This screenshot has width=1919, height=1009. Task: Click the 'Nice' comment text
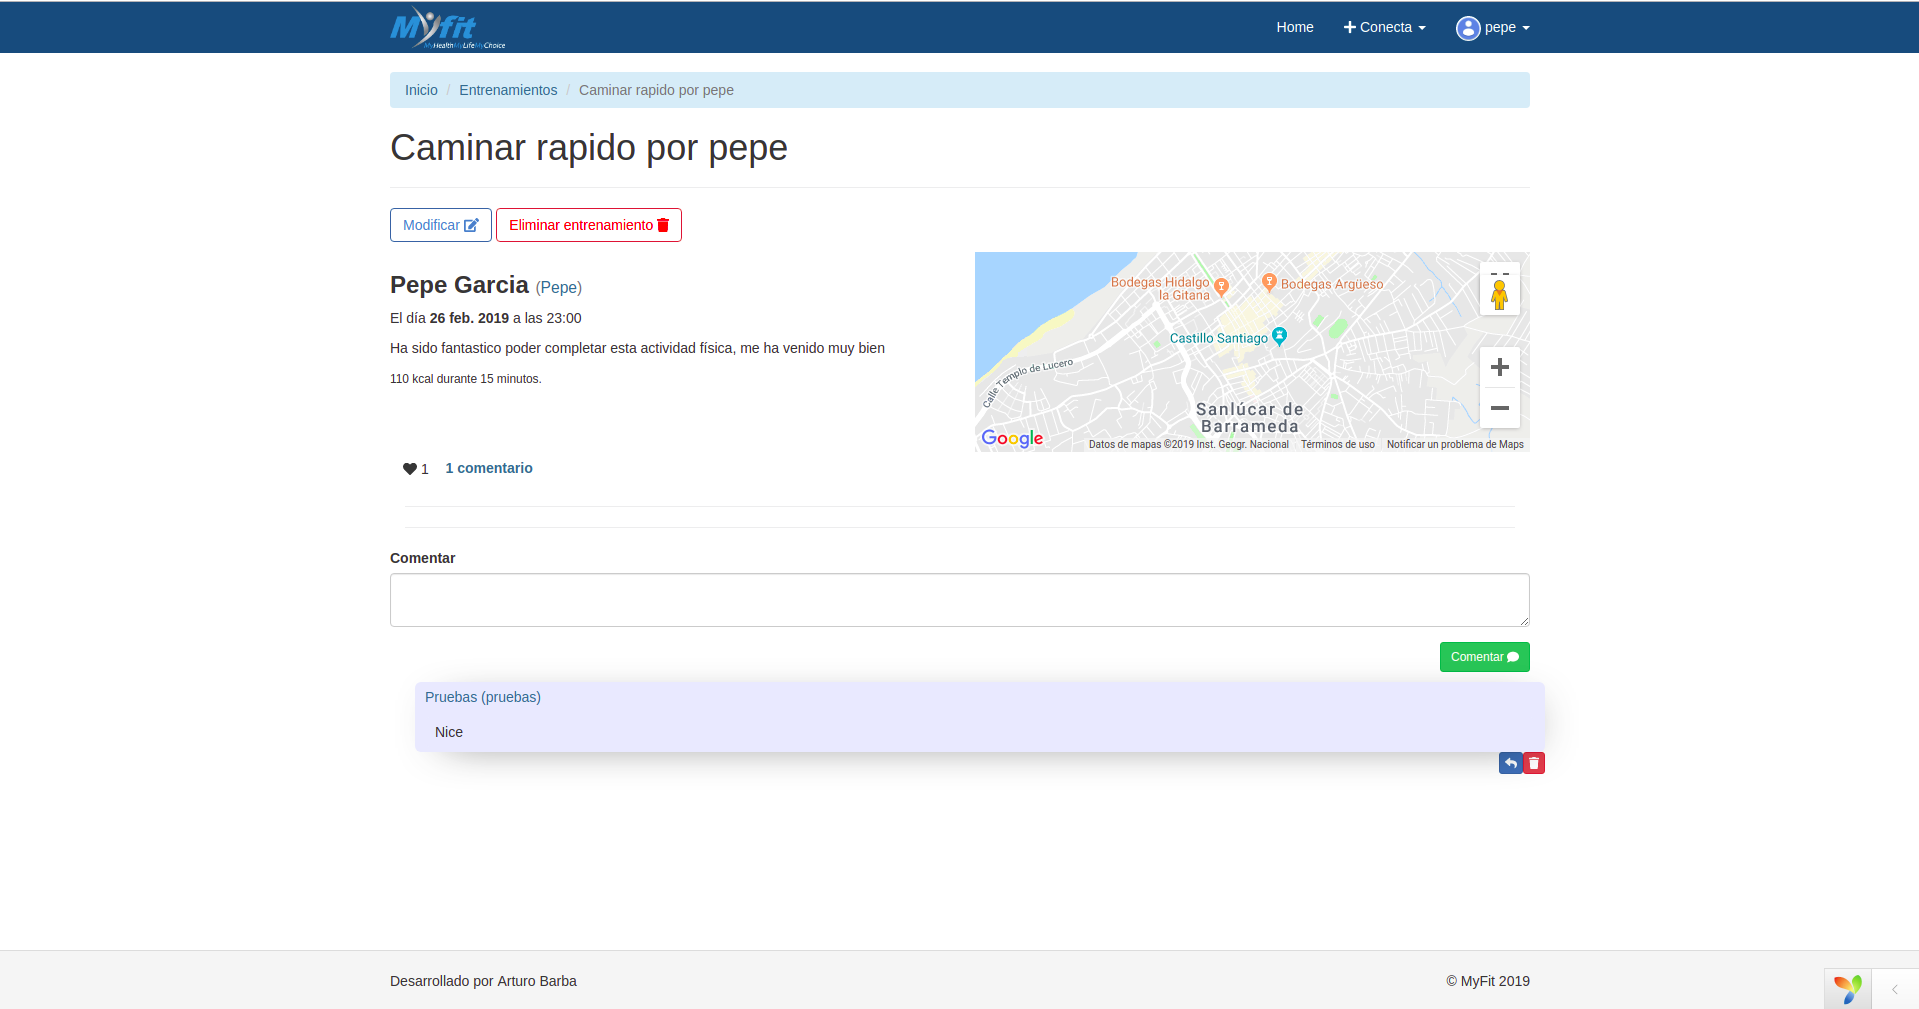449,732
